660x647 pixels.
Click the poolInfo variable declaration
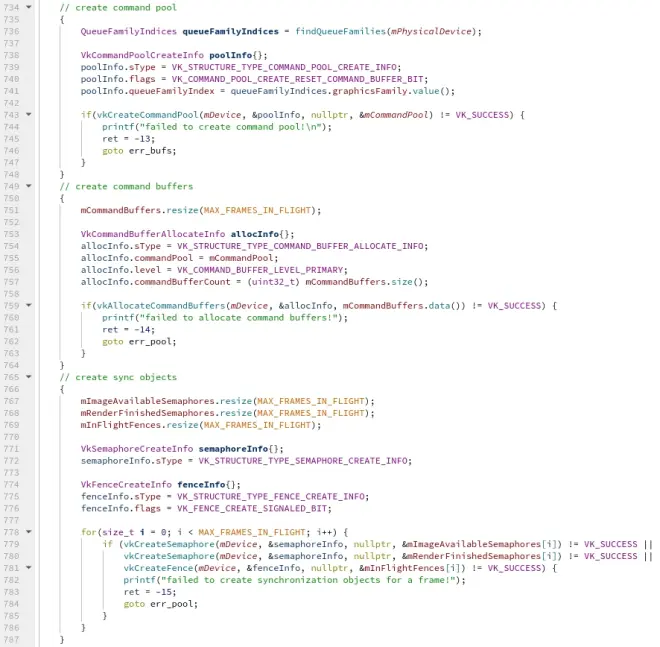230,55
